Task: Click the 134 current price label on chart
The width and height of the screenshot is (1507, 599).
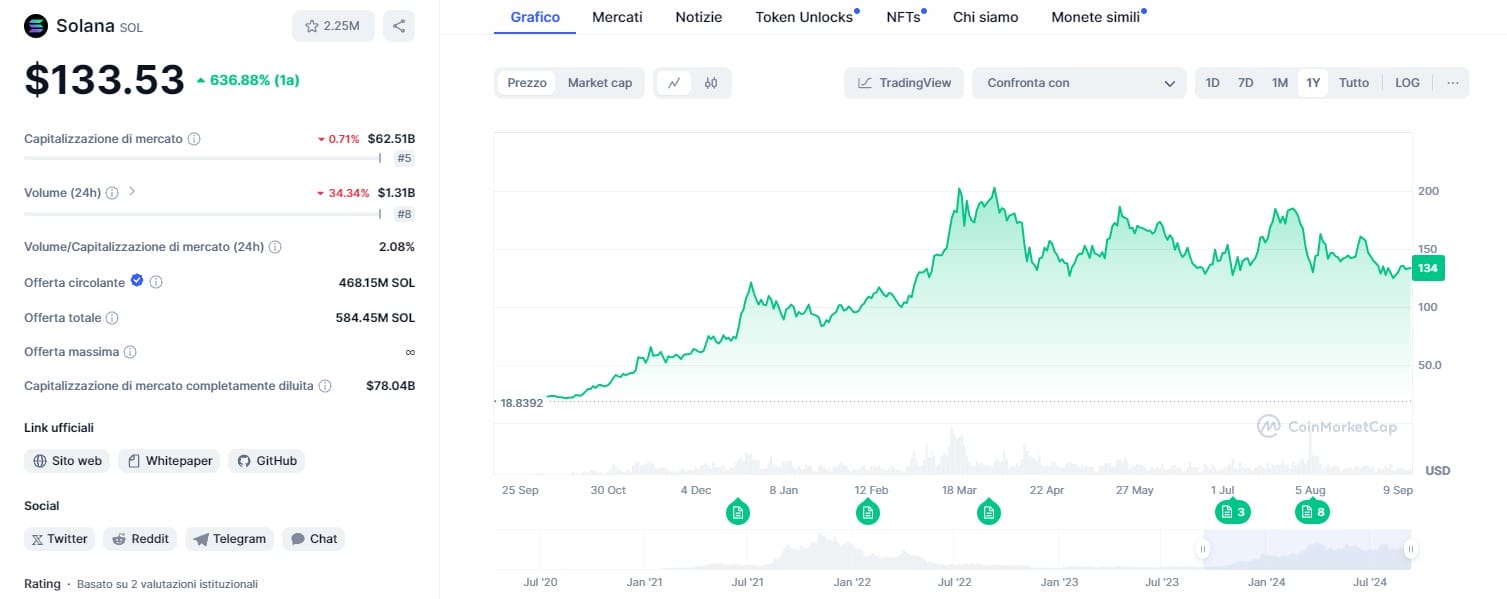Action: (1428, 267)
